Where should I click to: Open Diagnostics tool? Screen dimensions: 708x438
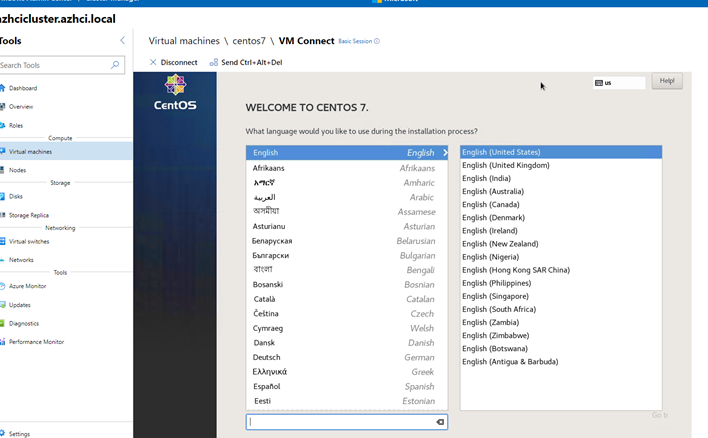(24, 324)
